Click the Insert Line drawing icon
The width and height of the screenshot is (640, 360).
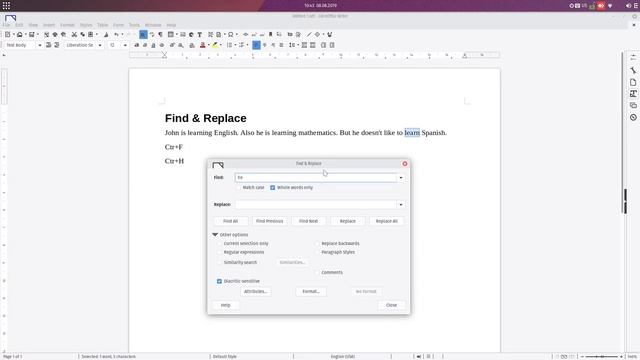tap(309, 35)
